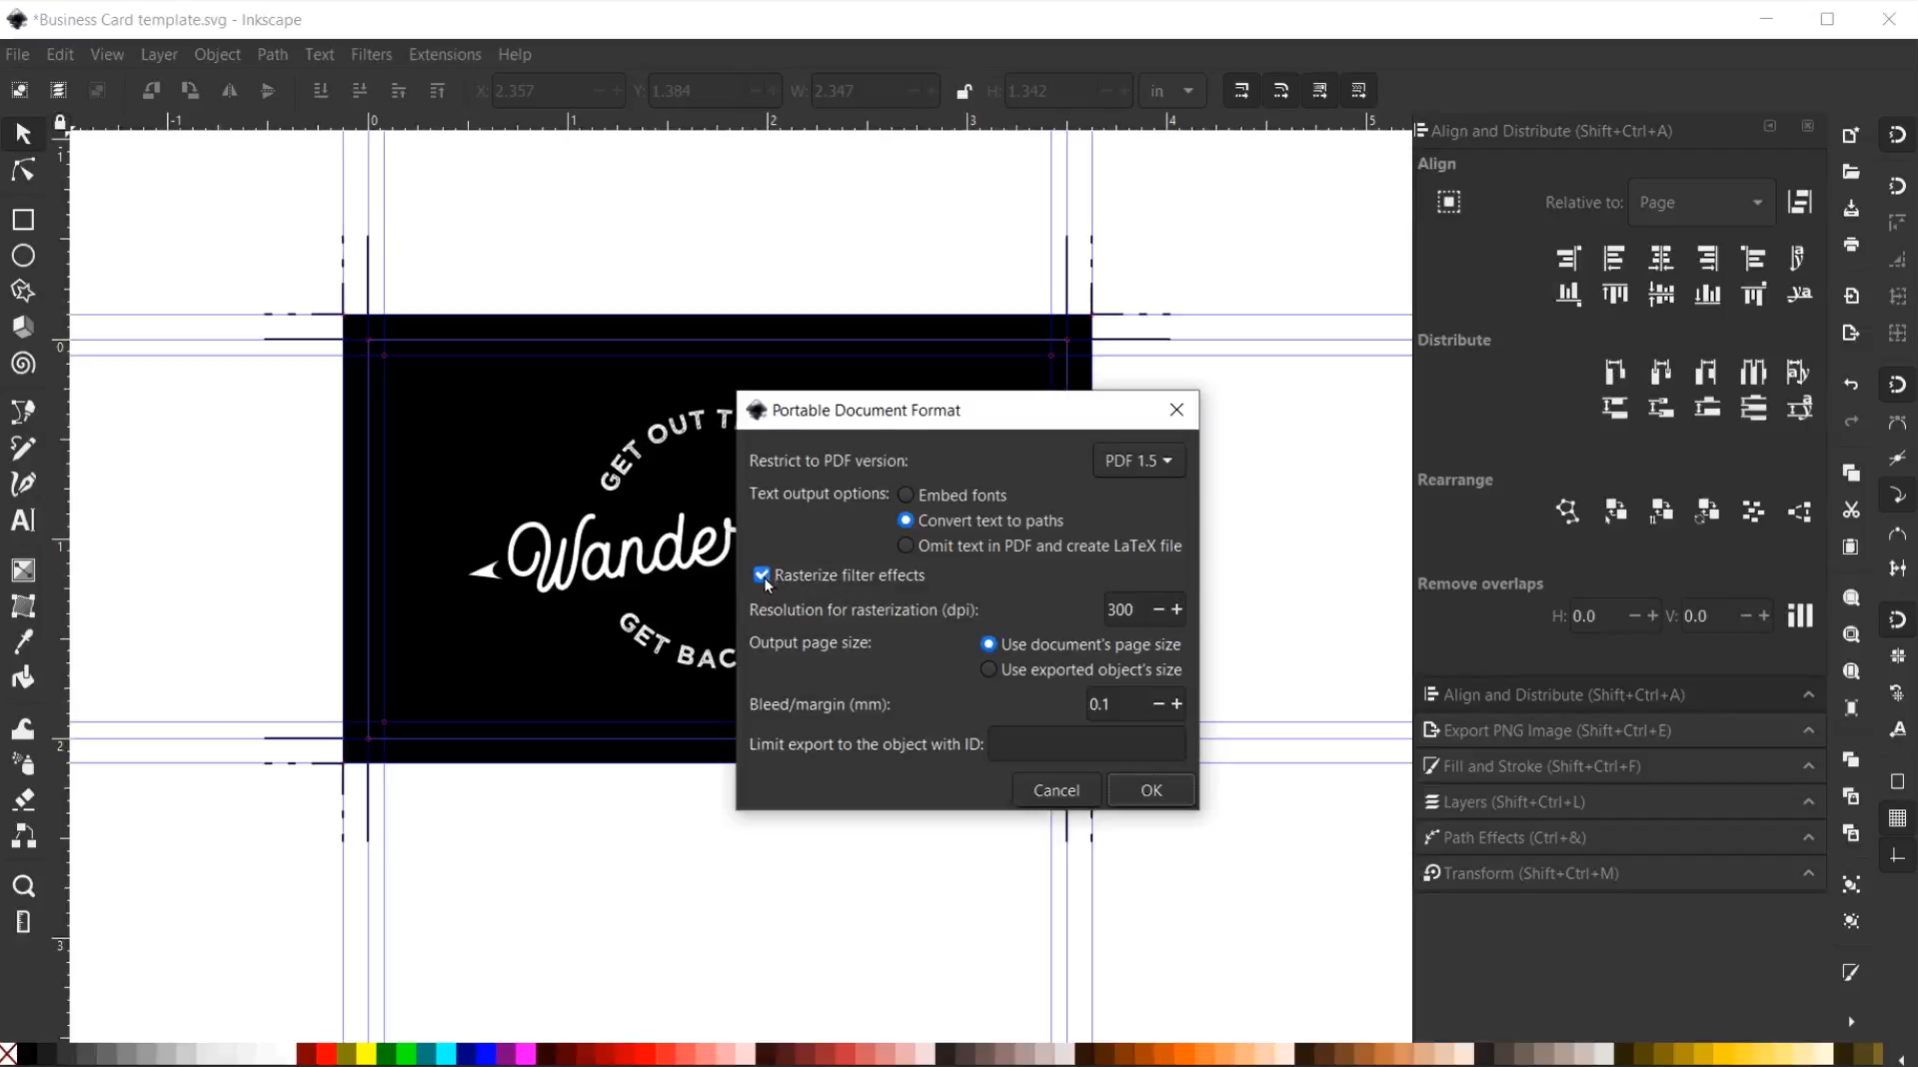
Task: Select the Spiral tool
Action: click(23, 364)
